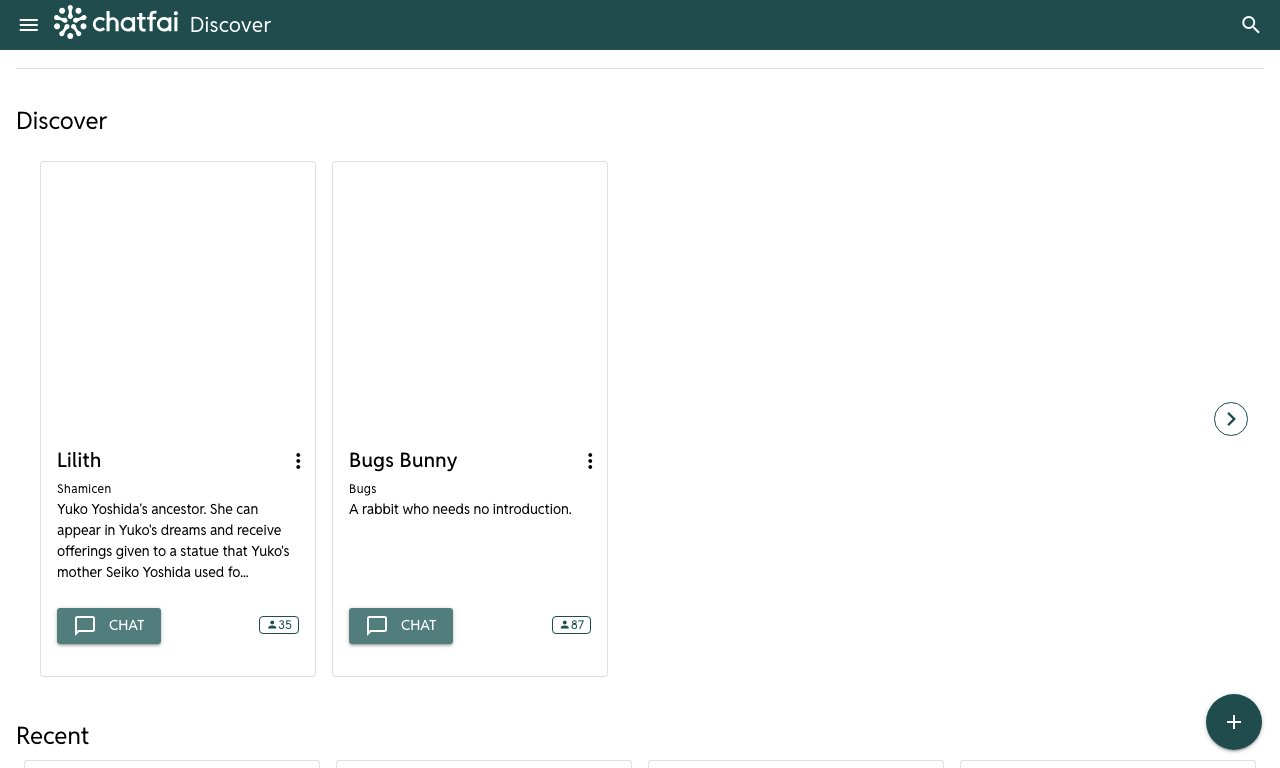Image resolution: width=1280 pixels, height=768 pixels.
Task: Select the Lilith character name
Action: [79, 460]
